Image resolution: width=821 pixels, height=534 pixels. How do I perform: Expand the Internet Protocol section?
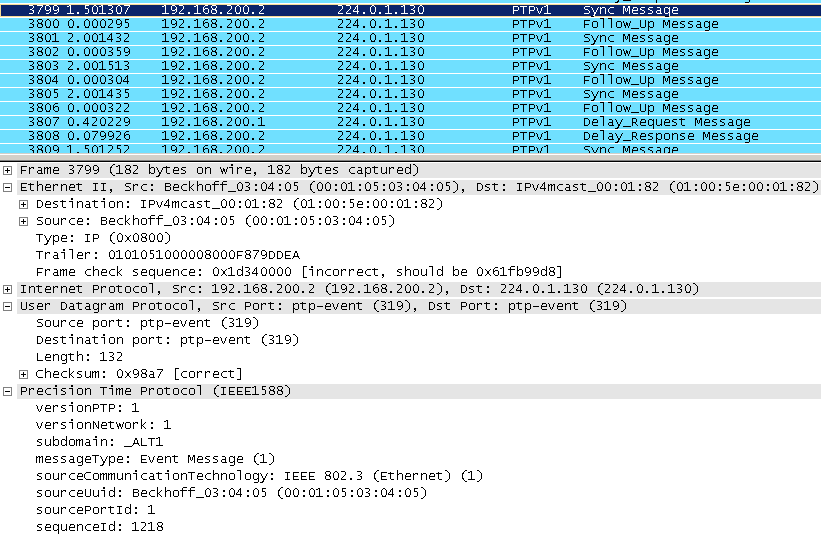pyautogui.click(x=7, y=289)
